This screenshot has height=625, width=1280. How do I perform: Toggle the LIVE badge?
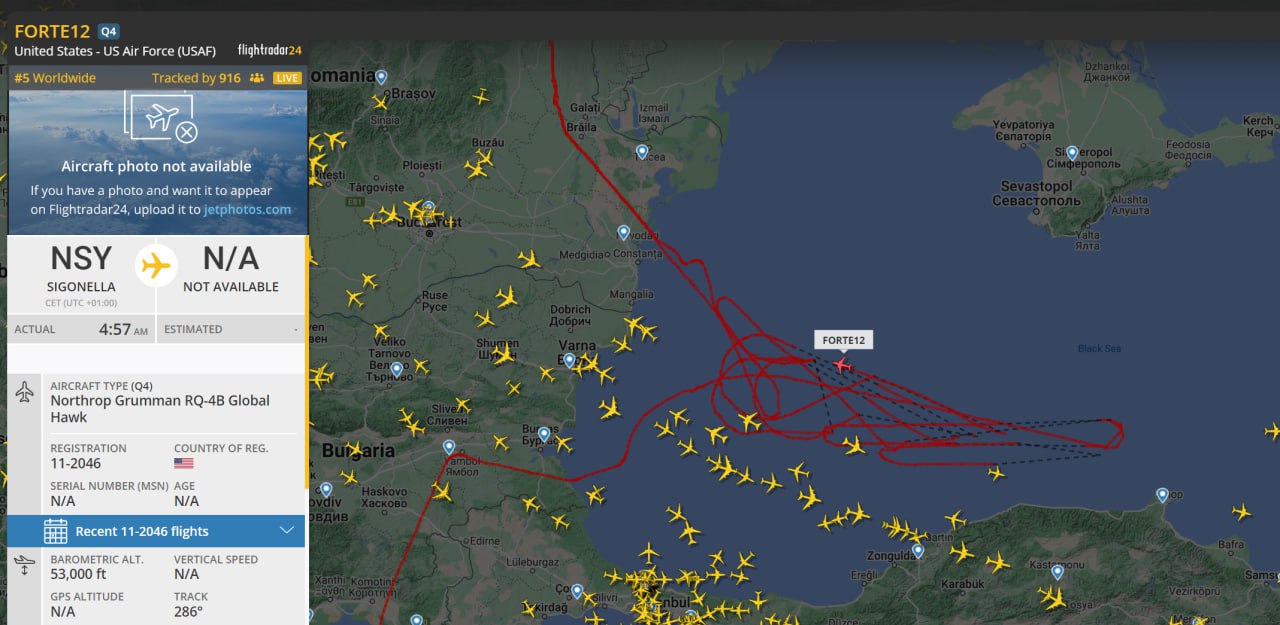click(287, 78)
